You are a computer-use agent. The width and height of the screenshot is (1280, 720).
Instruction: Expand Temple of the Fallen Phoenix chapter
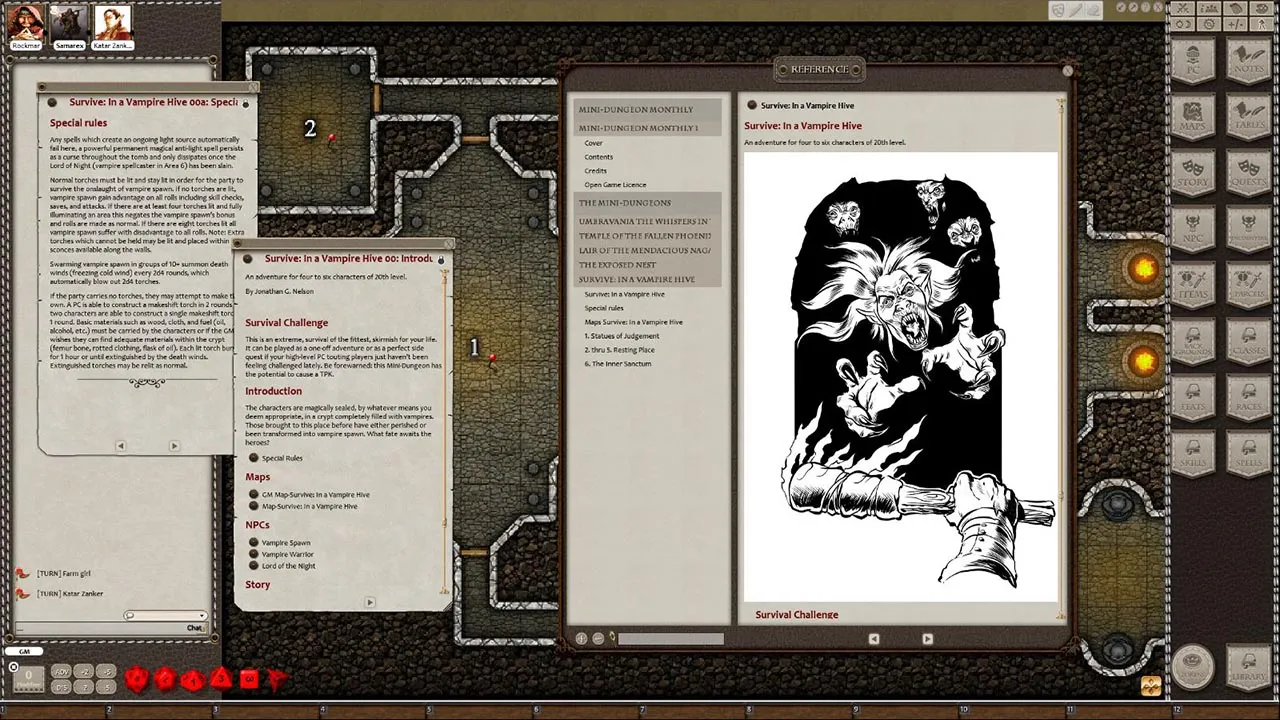(x=647, y=235)
